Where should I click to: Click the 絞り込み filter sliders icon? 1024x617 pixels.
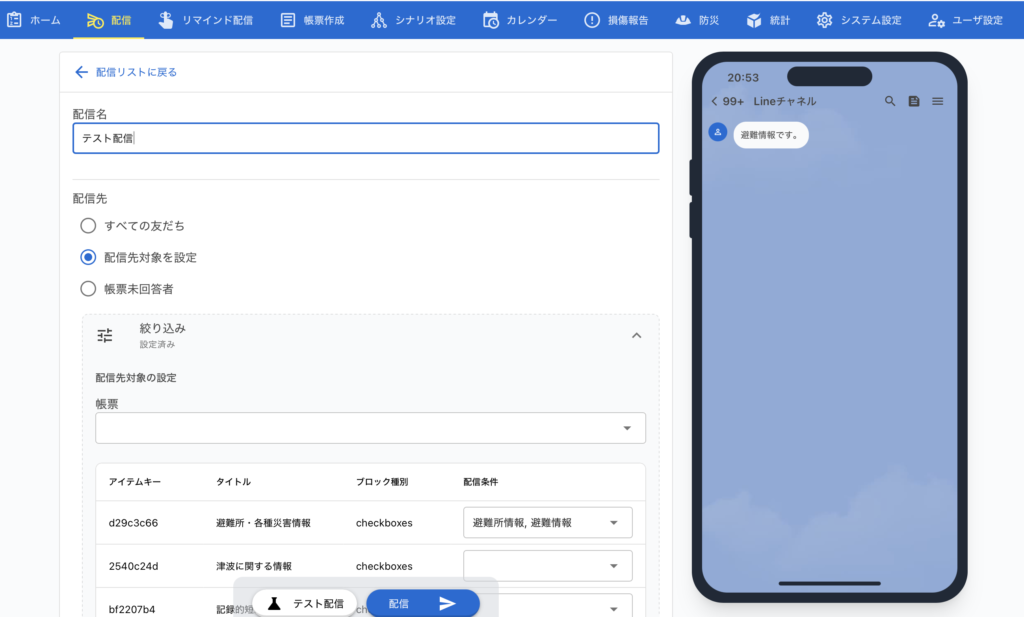coord(105,336)
